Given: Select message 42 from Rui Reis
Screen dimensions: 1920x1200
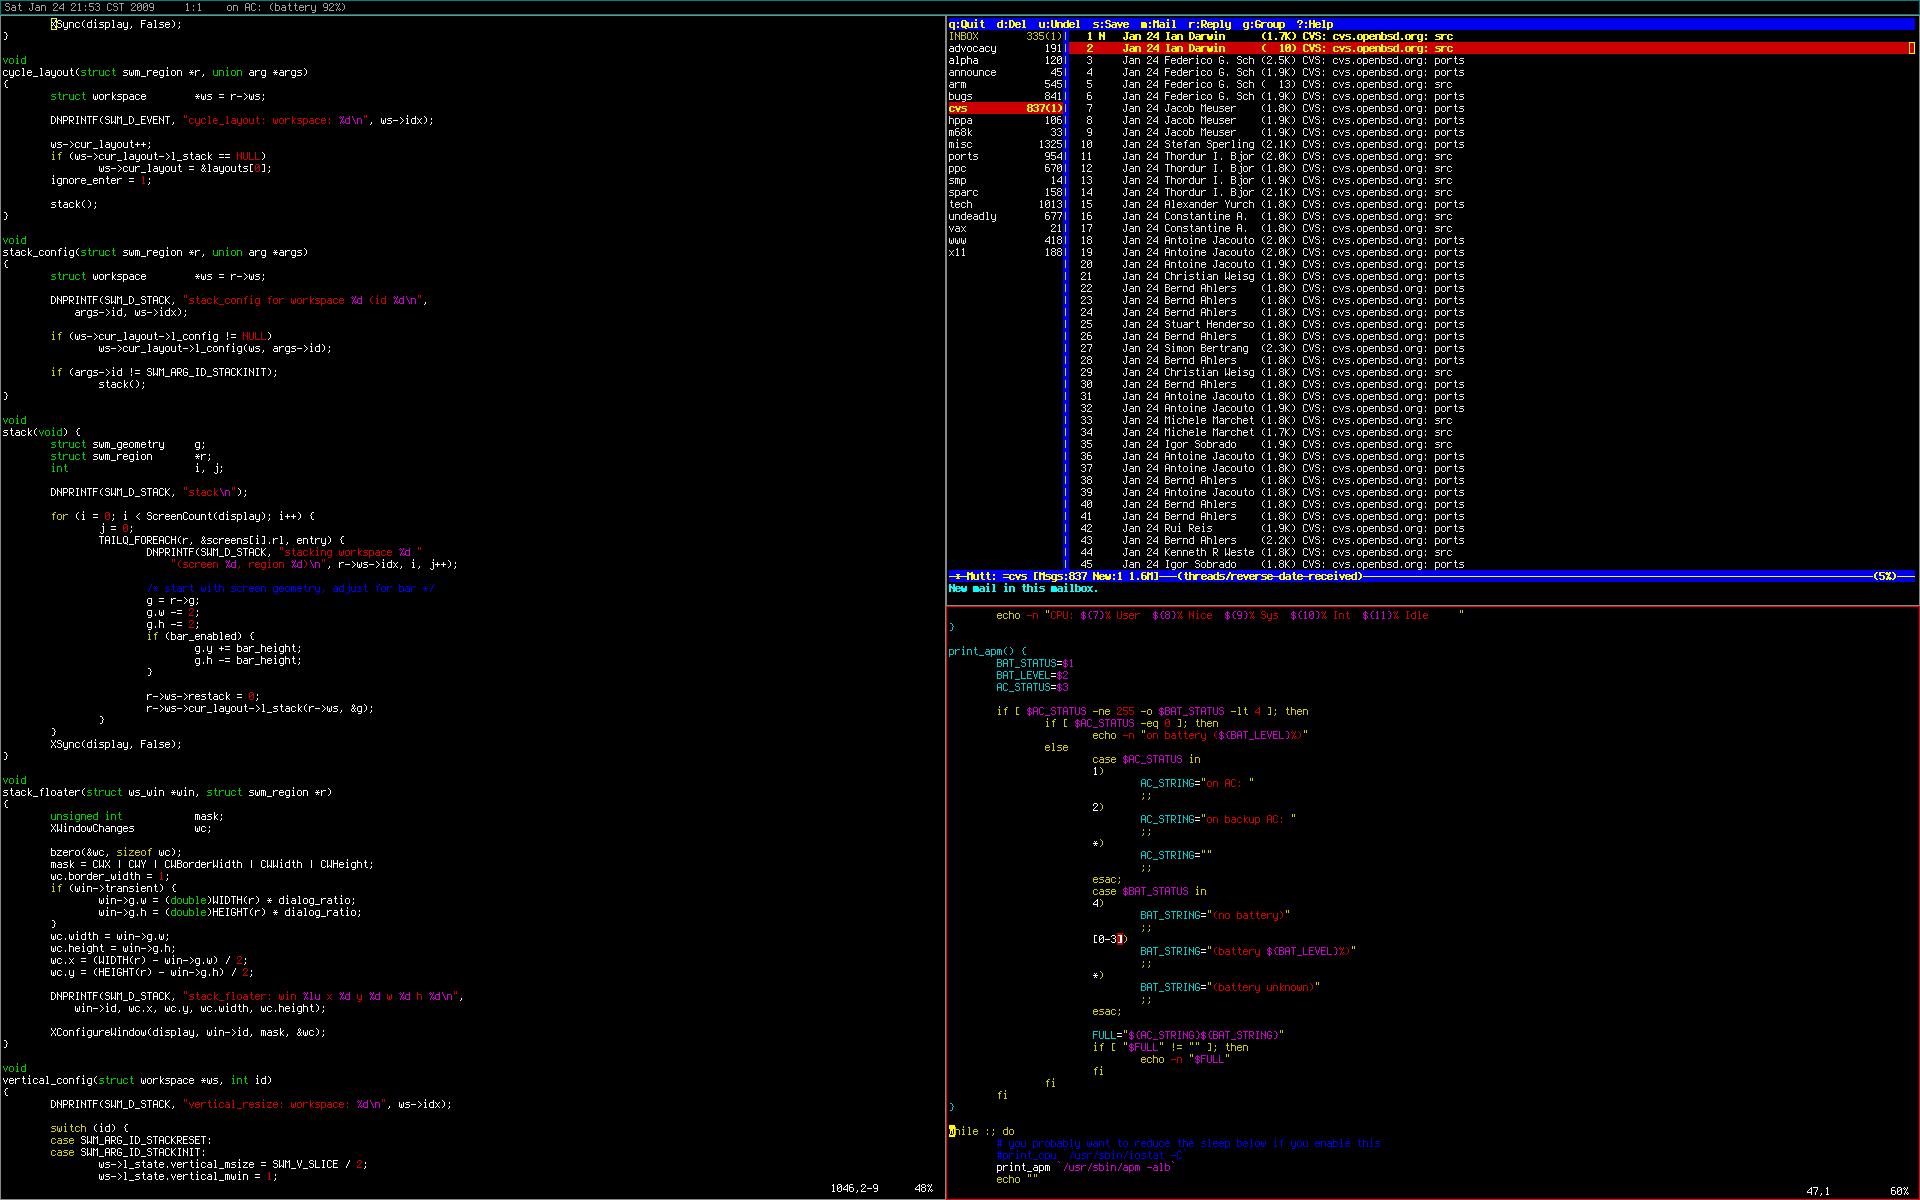Looking at the screenshot, I should 1188,528.
